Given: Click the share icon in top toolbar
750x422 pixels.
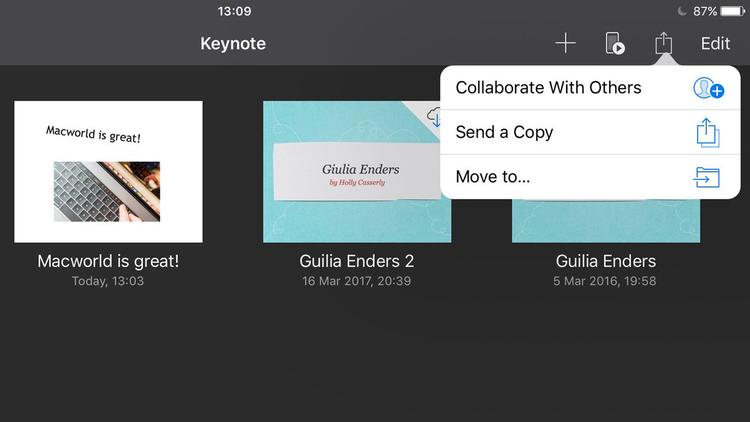Looking at the screenshot, I should (664, 43).
